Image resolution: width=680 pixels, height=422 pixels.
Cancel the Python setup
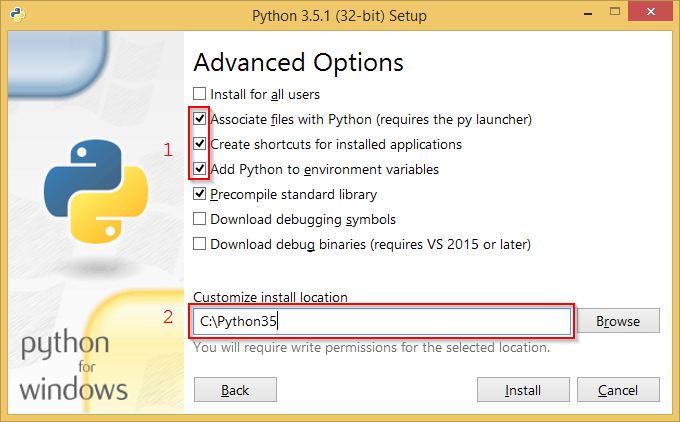click(x=617, y=389)
